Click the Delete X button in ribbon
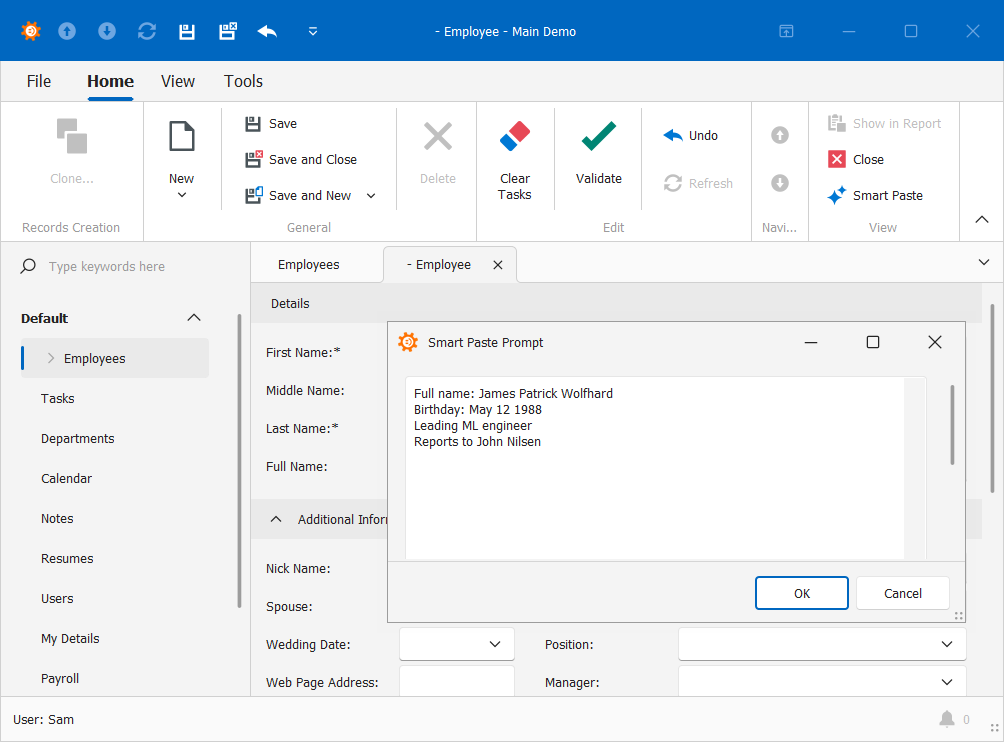The height and width of the screenshot is (742, 1004). [x=438, y=152]
